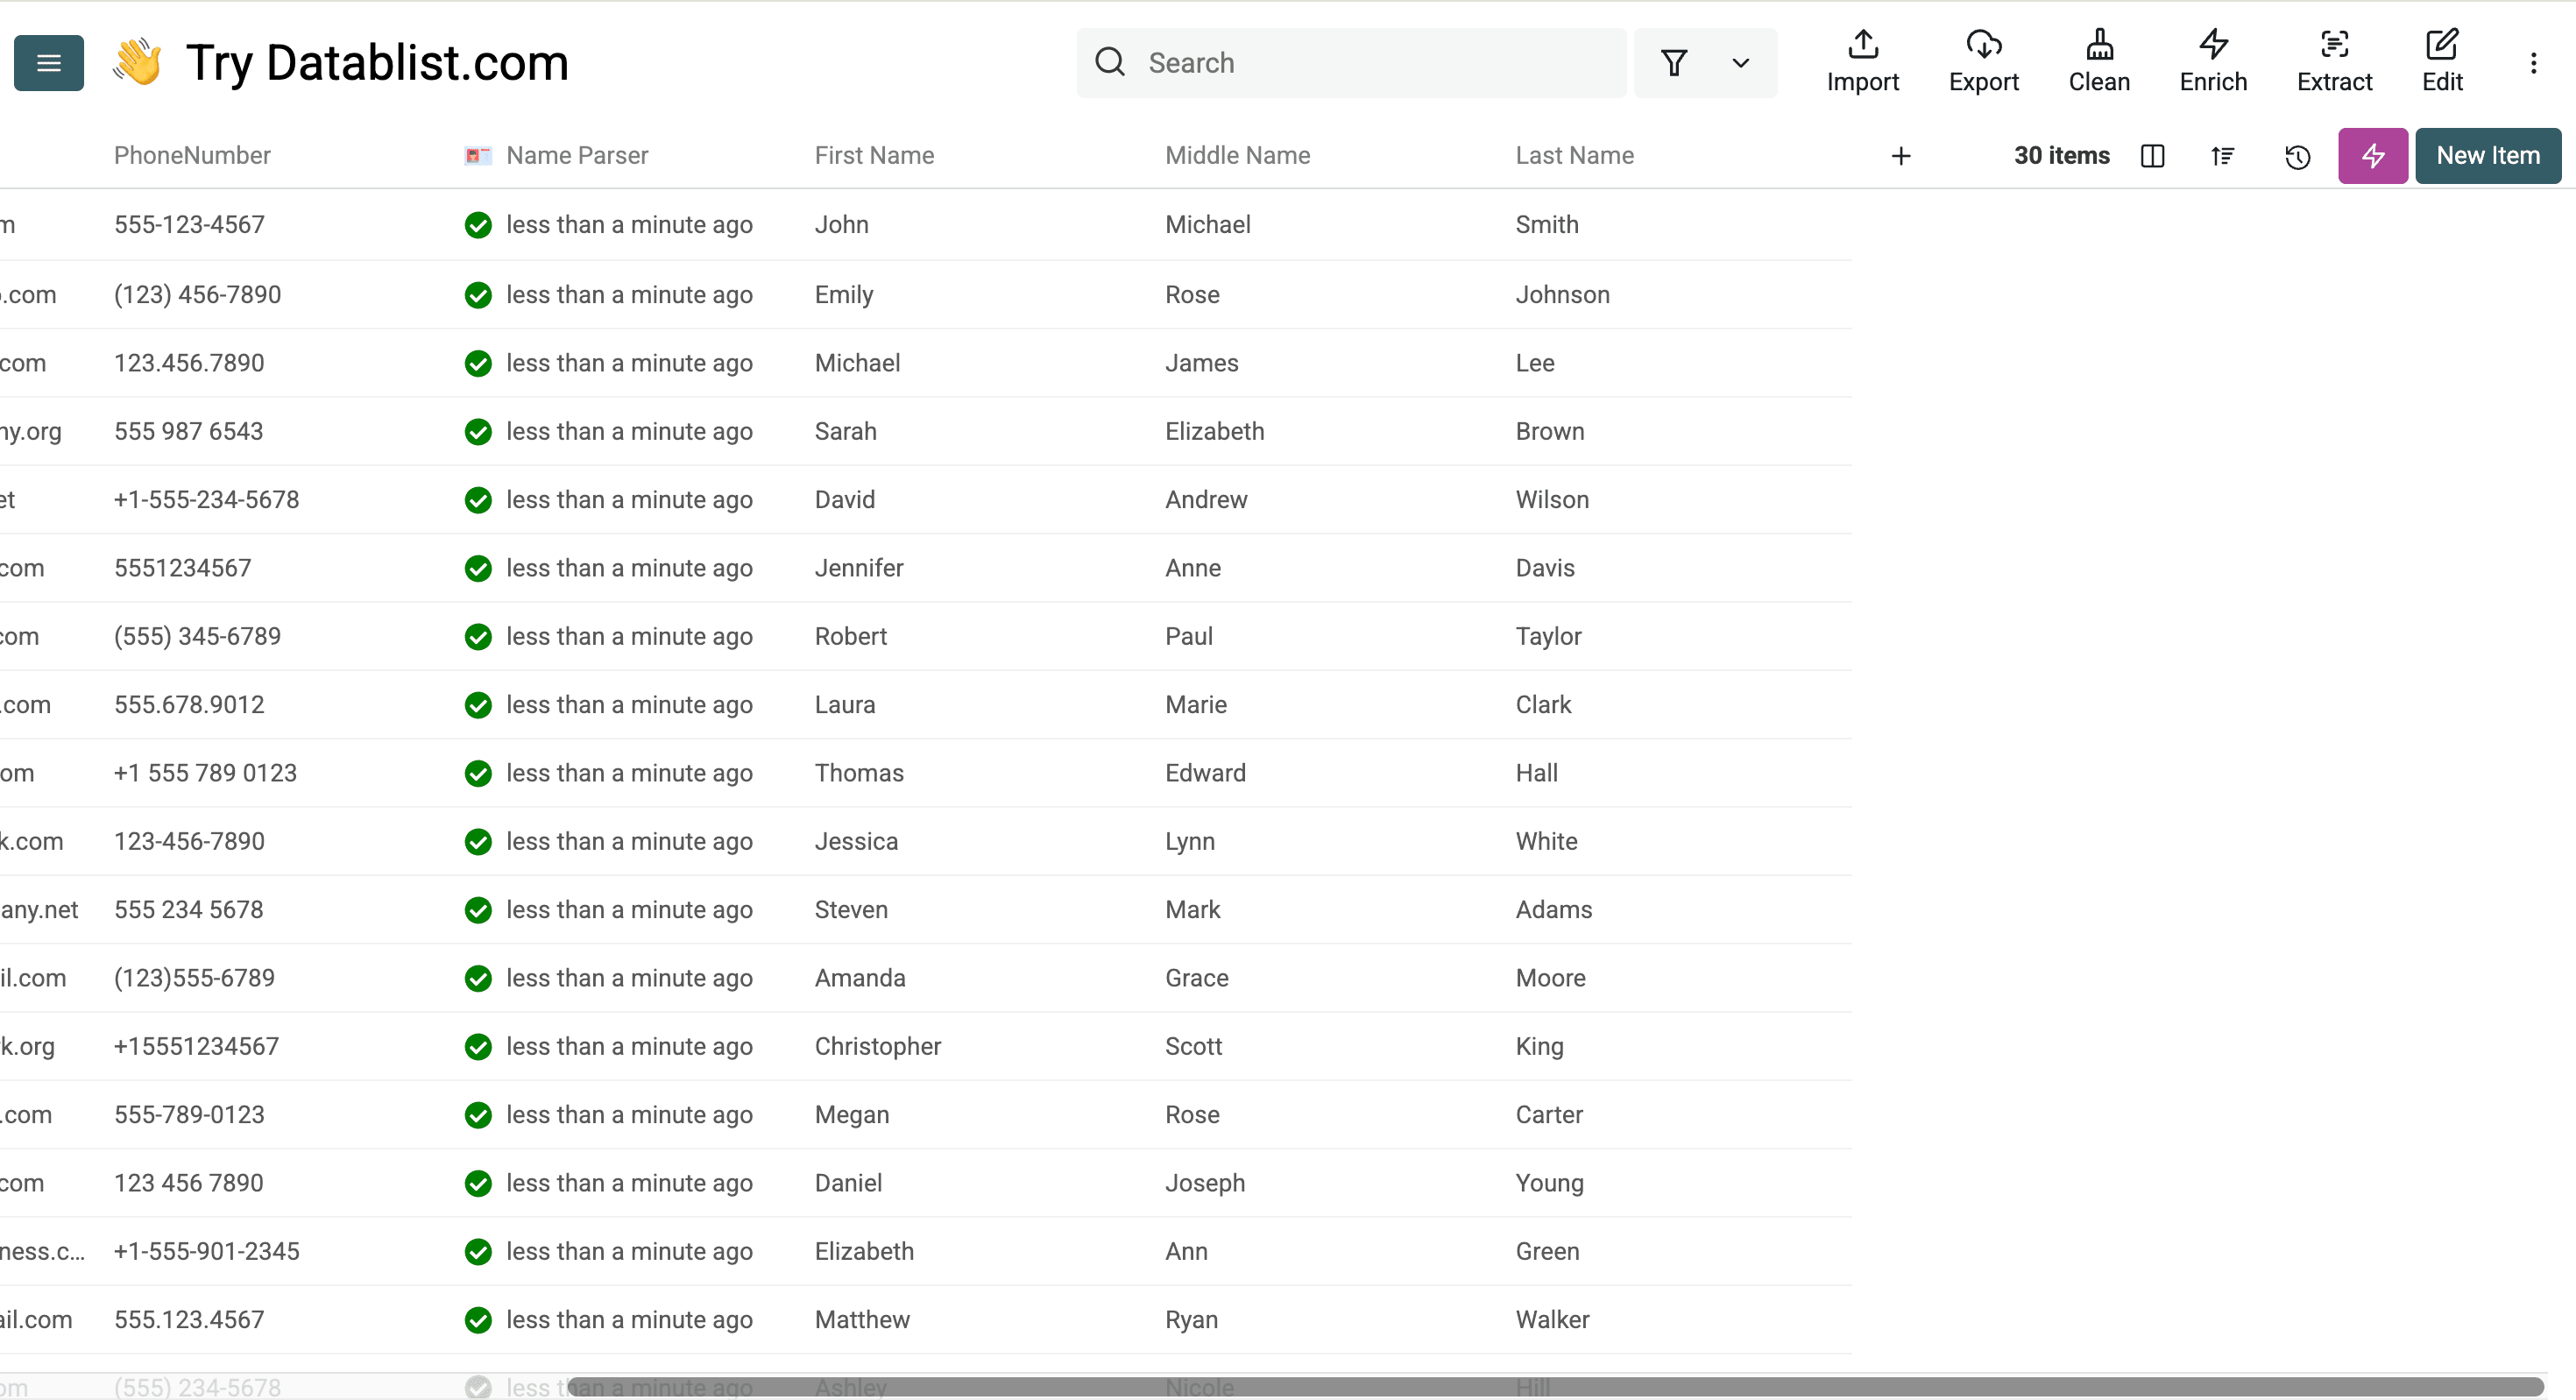
Task: Open the three-dot overflow menu
Action: [x=2534, y=62]
